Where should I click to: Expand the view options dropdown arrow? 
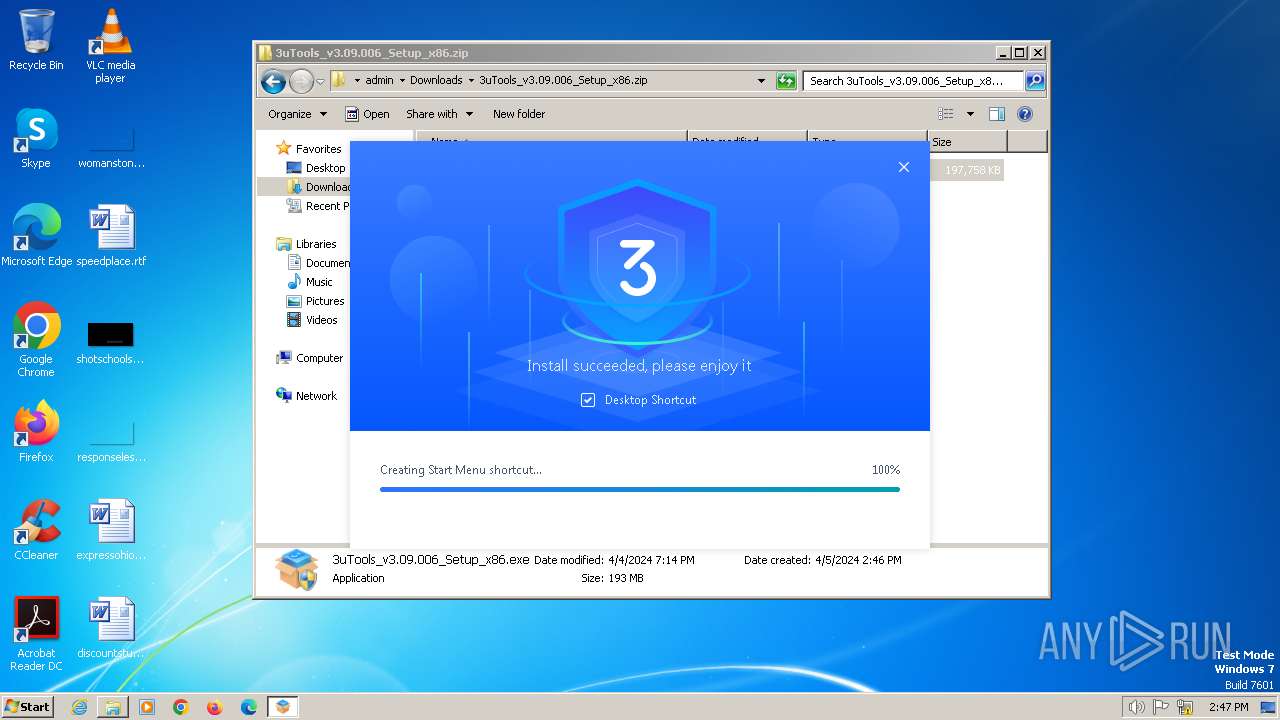pos(970,114)
